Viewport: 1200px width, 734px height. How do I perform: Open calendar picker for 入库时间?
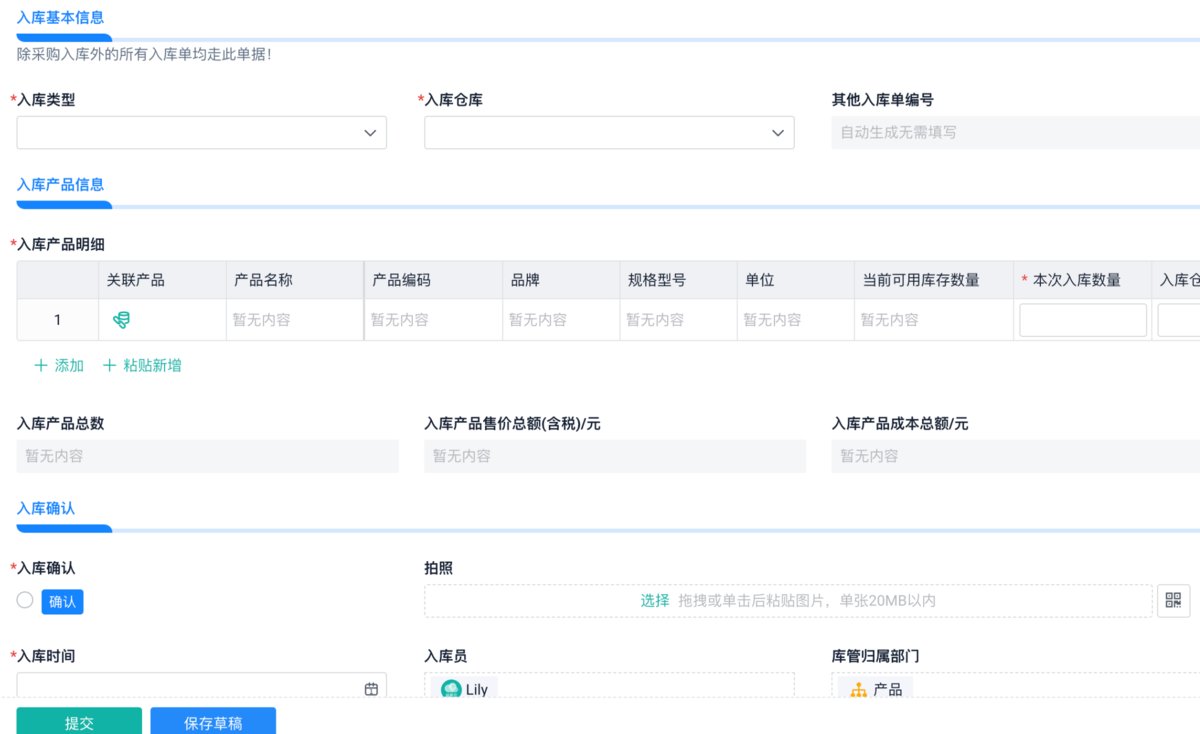(371, 689)
